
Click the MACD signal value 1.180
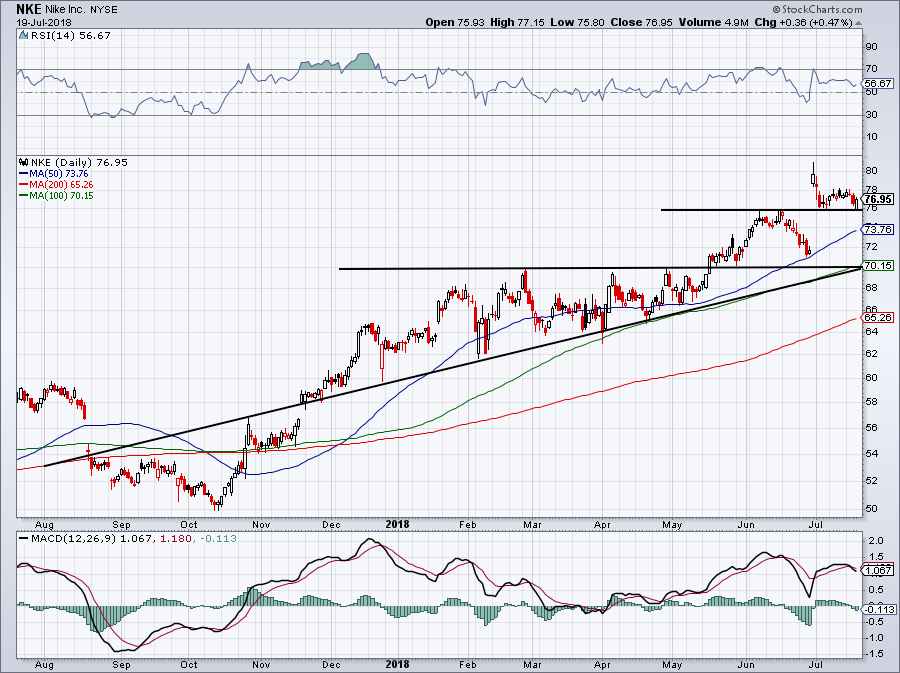coord(176,539)
